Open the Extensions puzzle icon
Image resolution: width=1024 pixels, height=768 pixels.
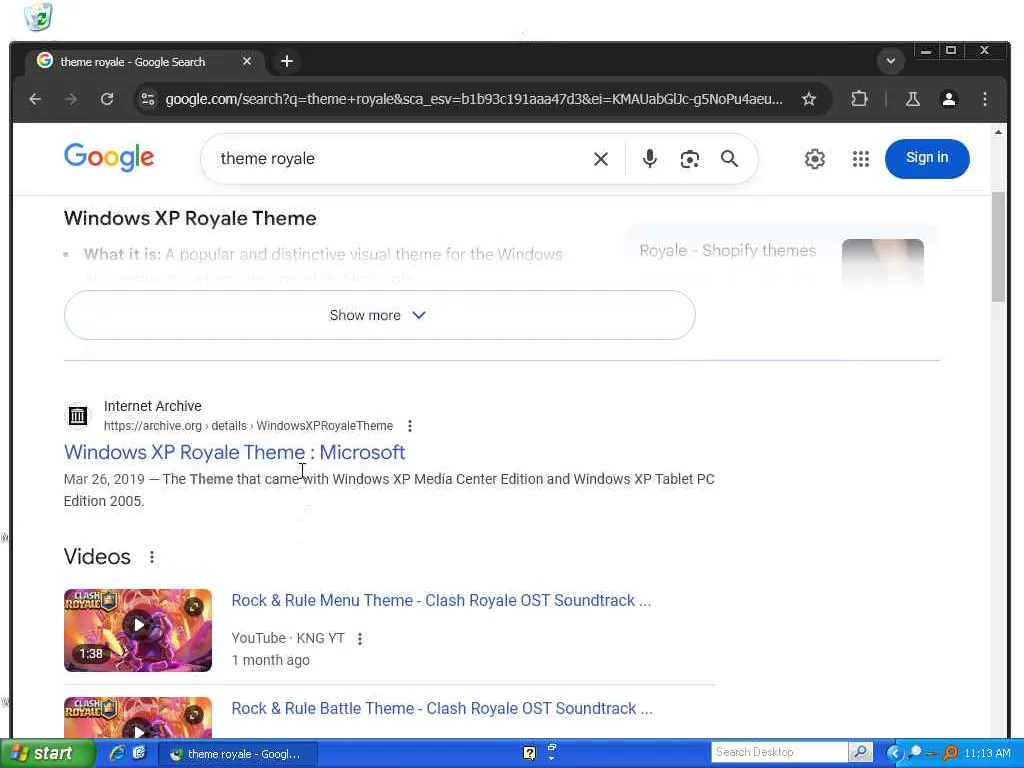[859, 99]
